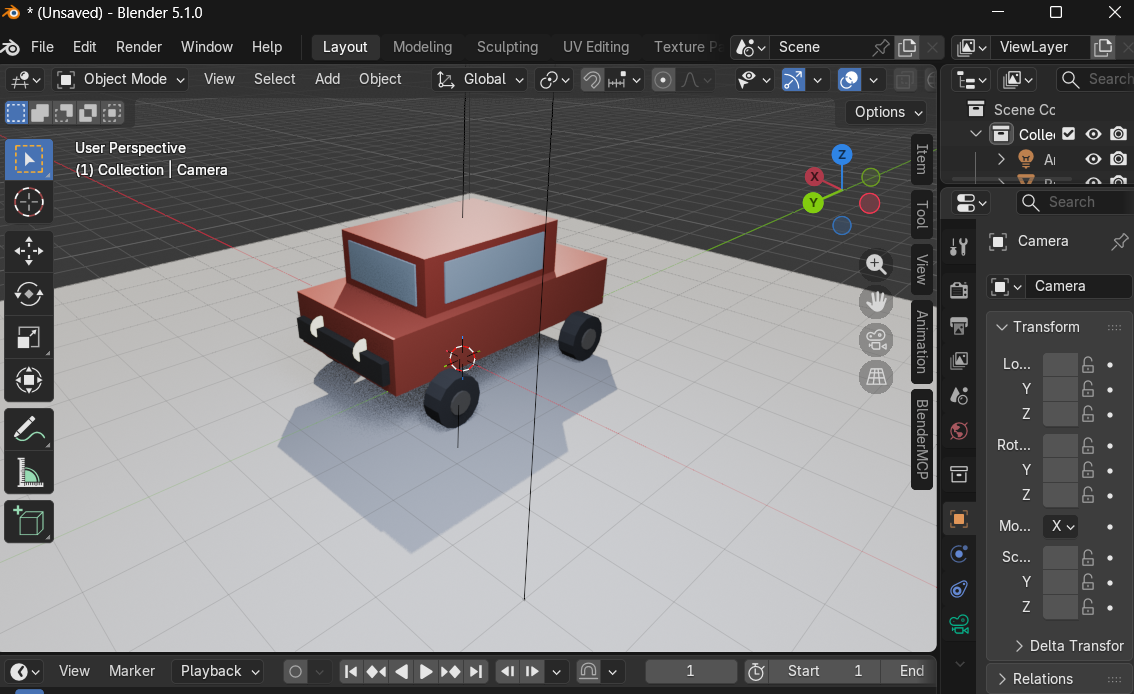Switch to the UV Editing workspace tab
This screenshot has width=1134, height=694.
click(x=596, y=47)
